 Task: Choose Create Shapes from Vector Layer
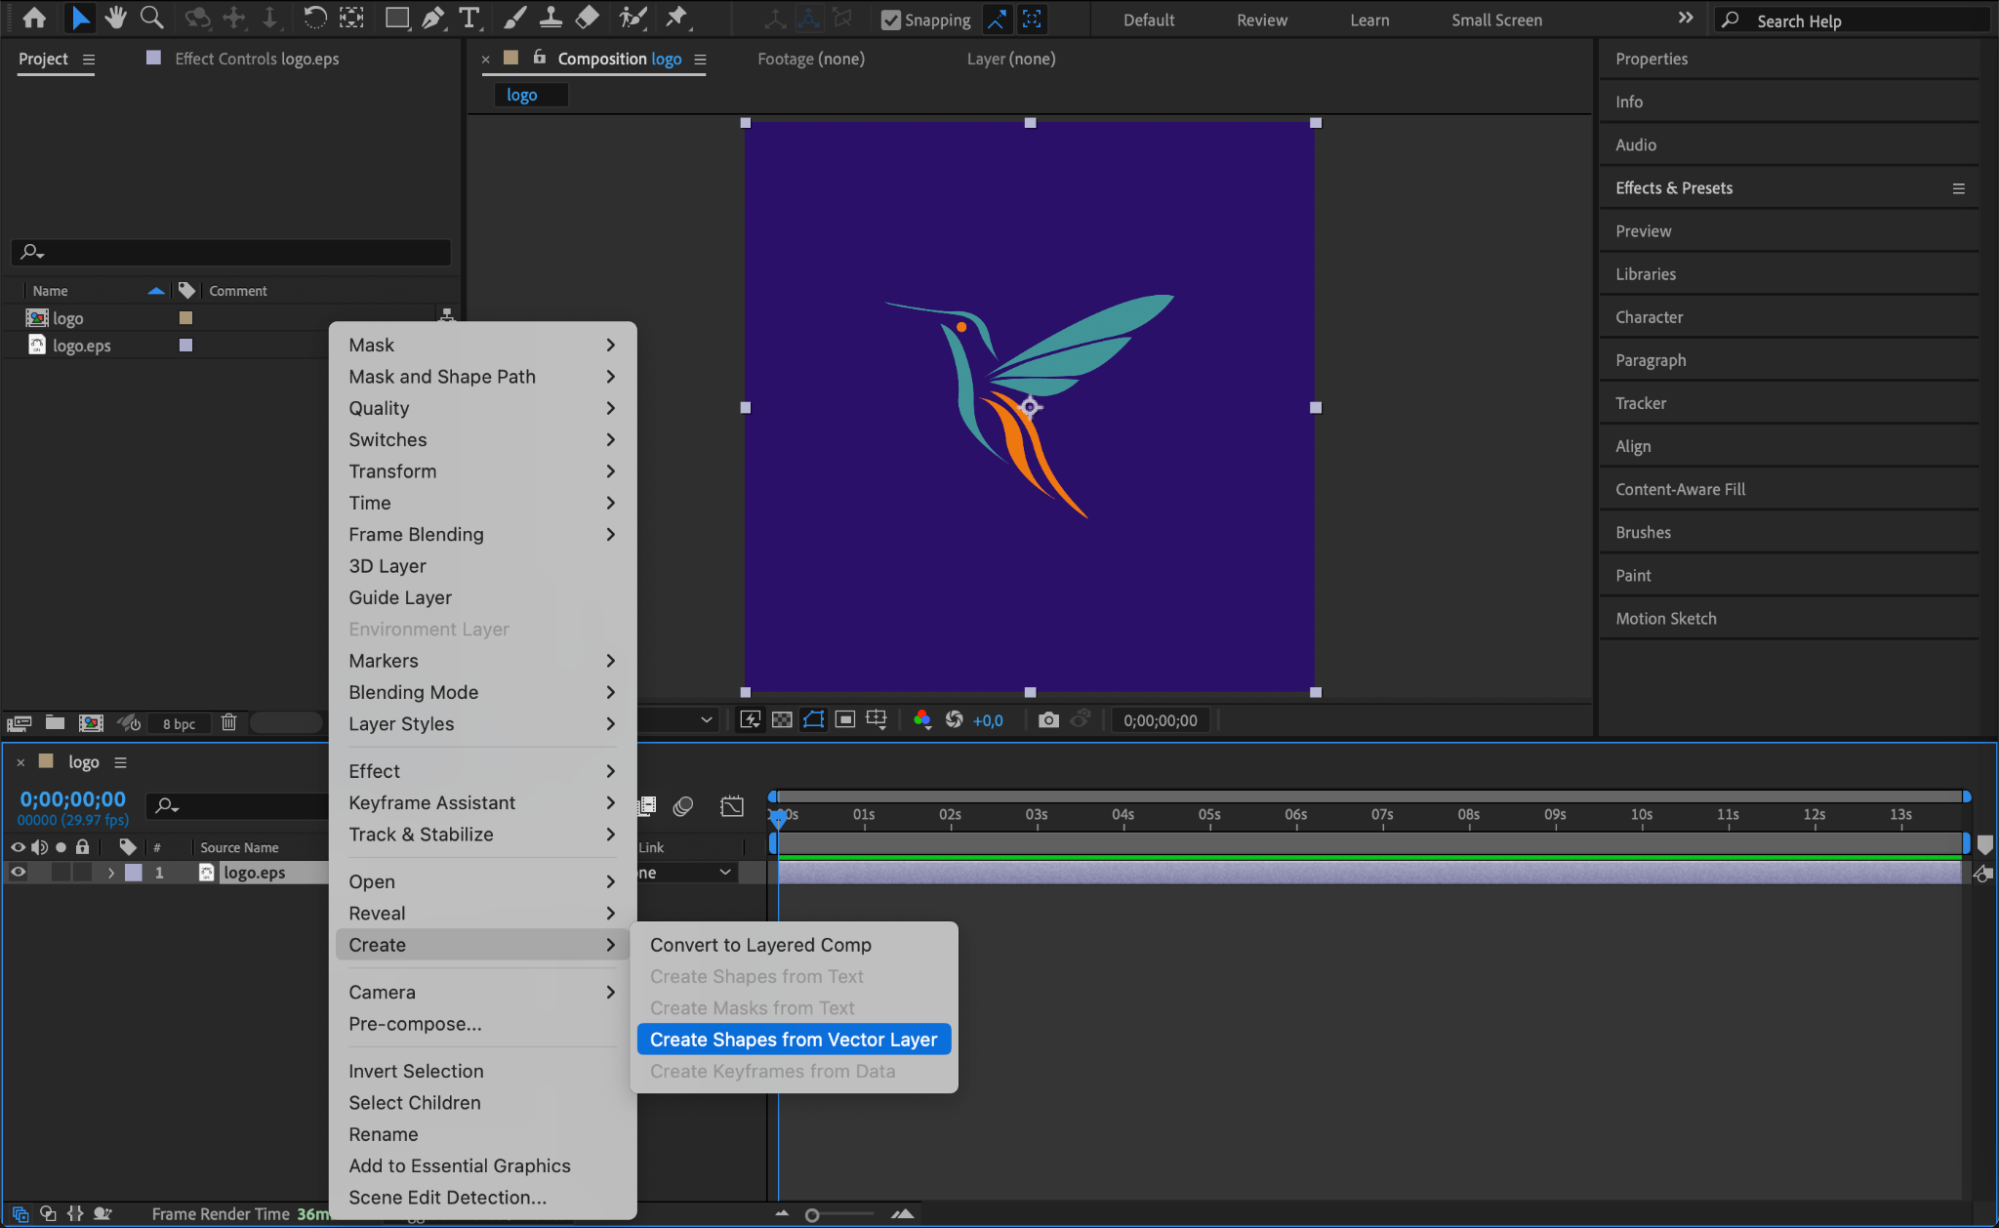793,1039
